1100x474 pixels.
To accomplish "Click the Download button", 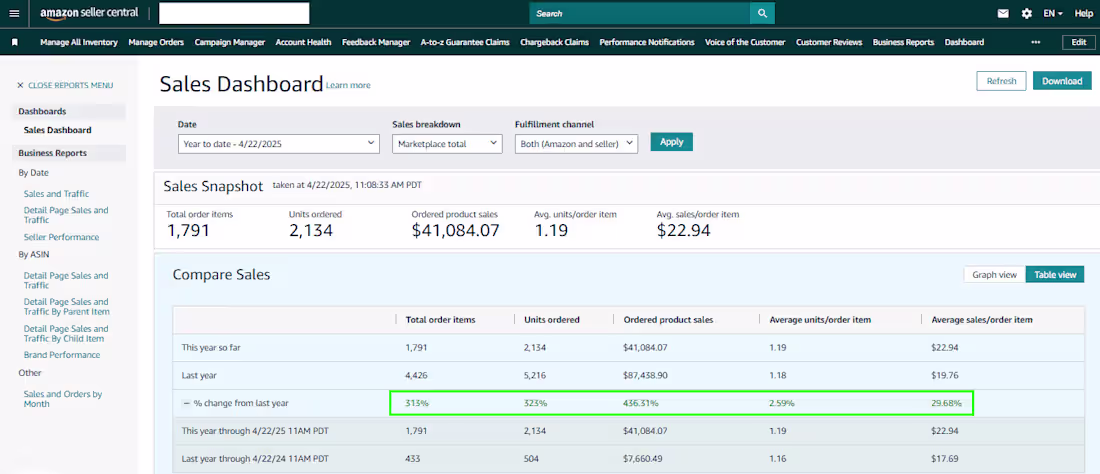I will 1062,81.
